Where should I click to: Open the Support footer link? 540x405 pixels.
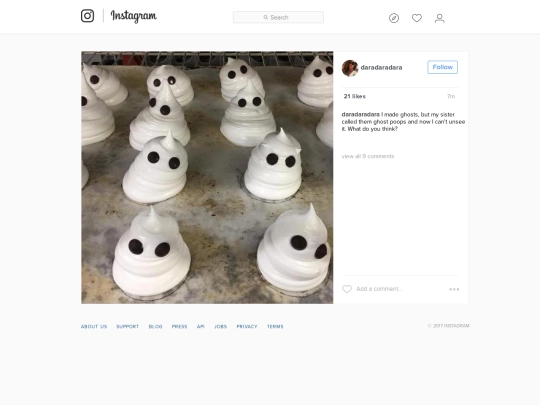tap(127, 326)
